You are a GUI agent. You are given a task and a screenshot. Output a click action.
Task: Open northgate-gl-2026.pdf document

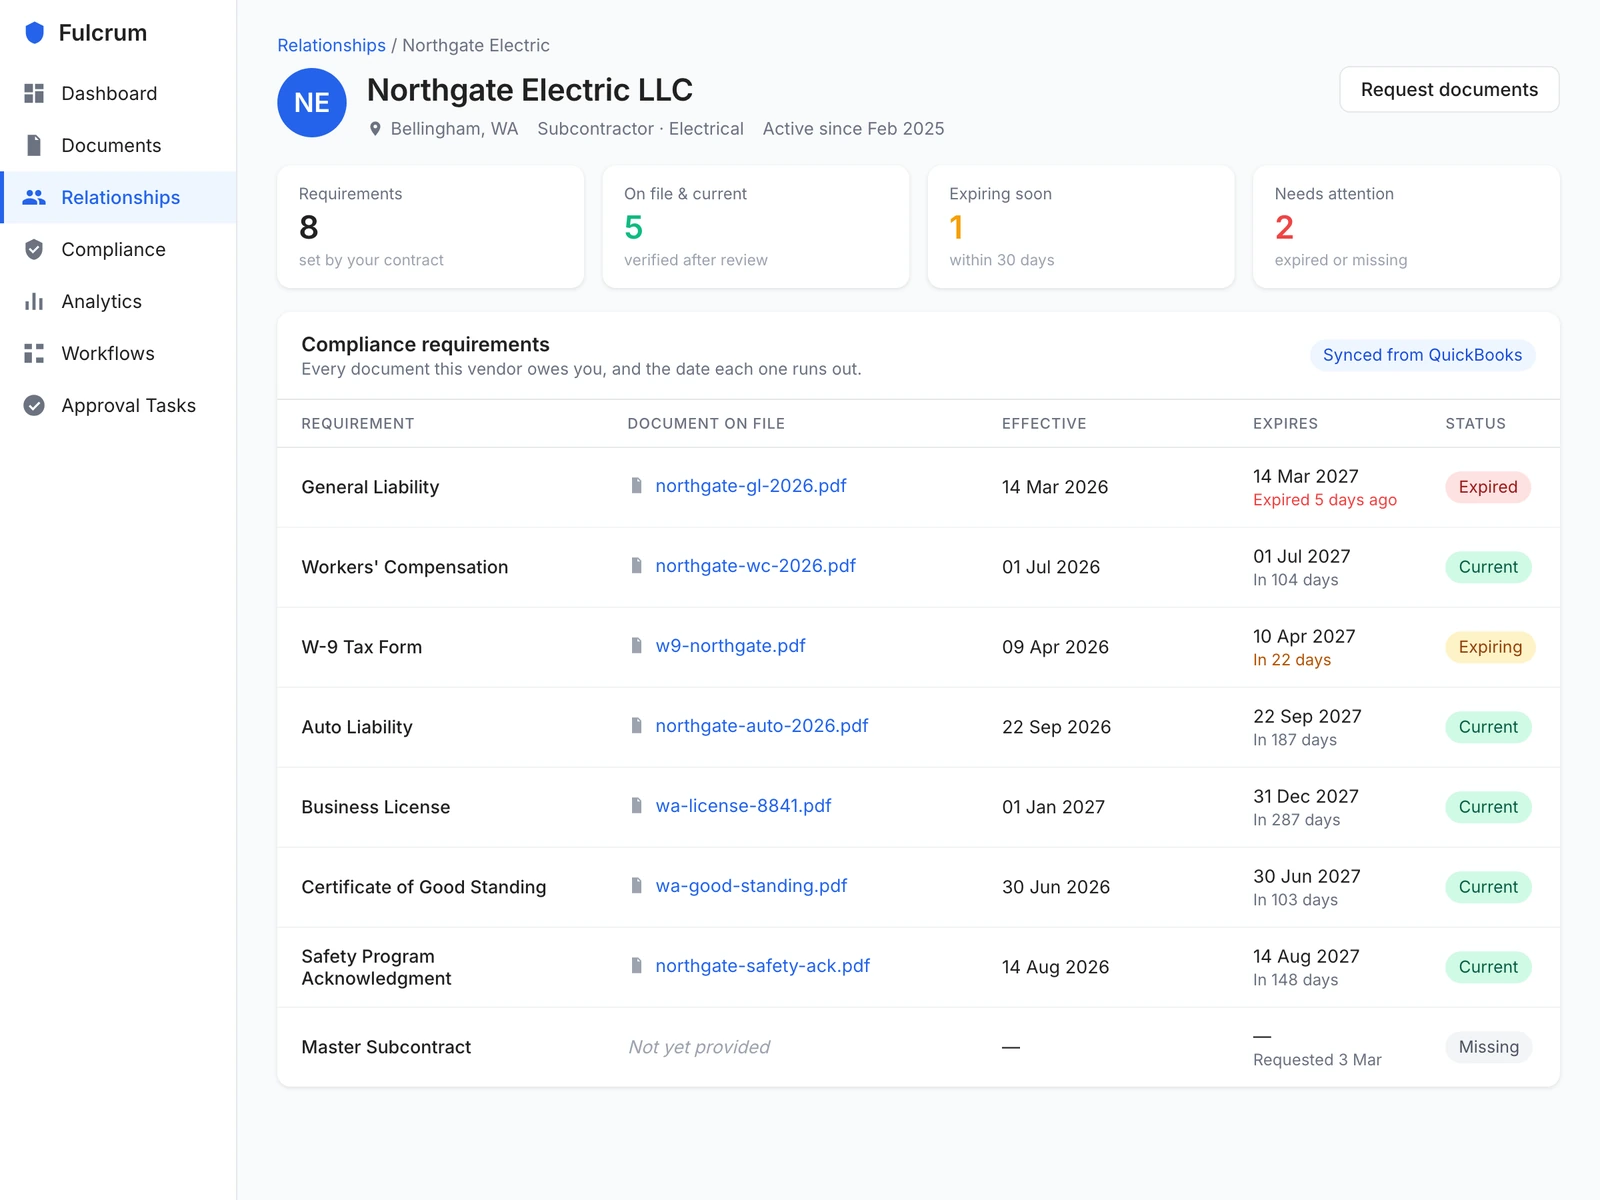click(751, 486)
